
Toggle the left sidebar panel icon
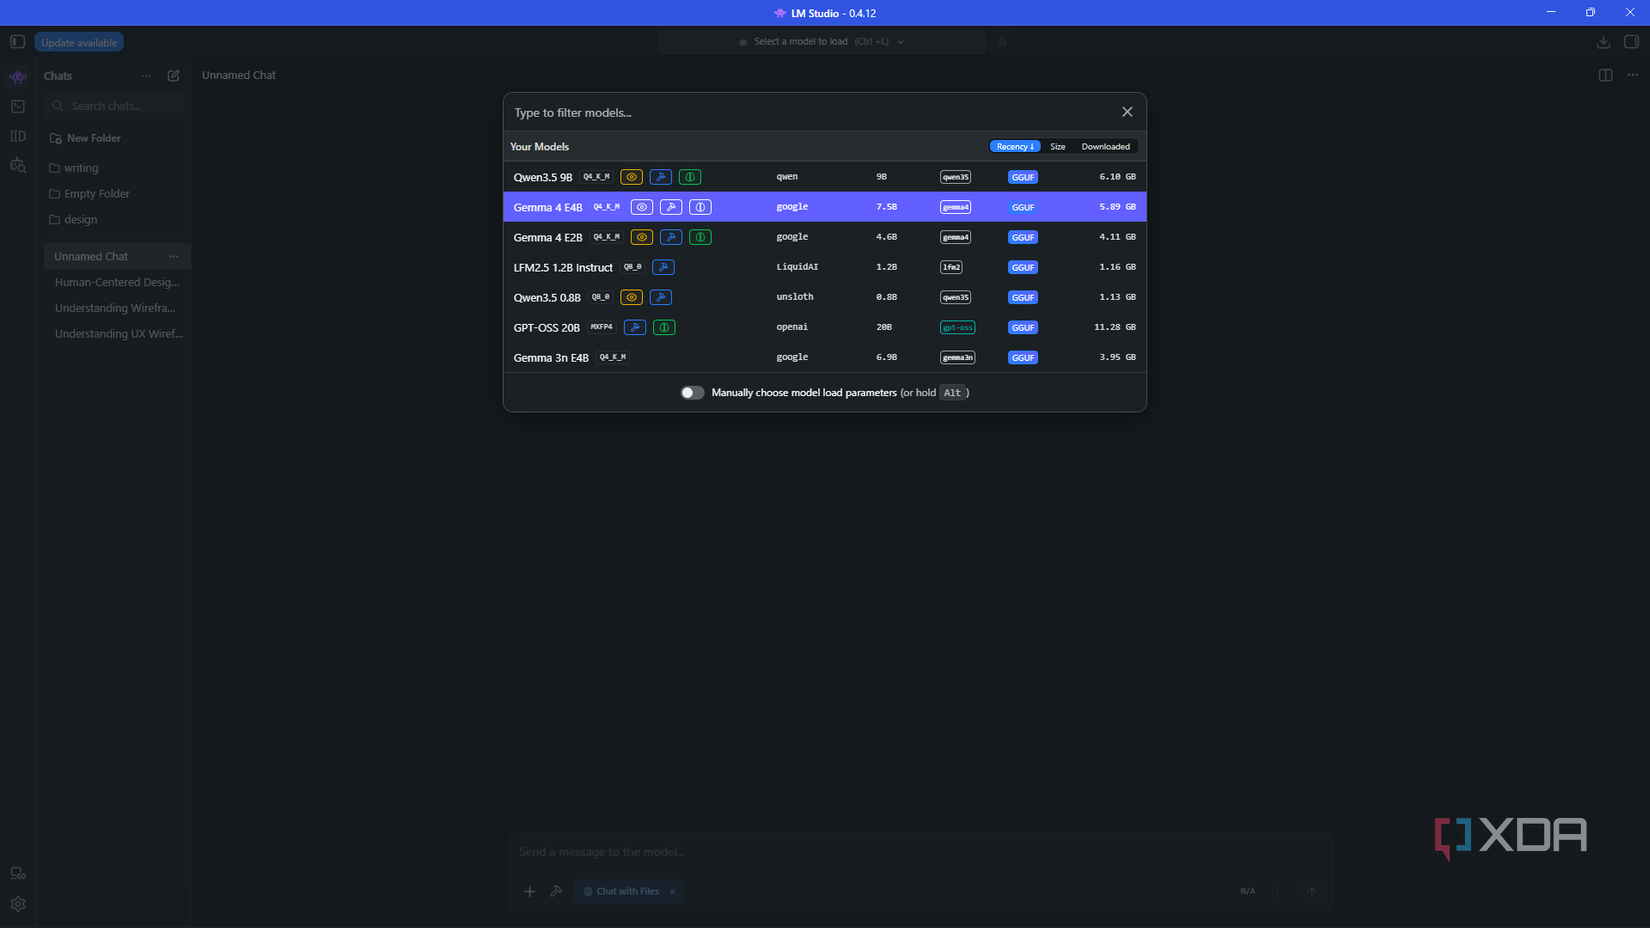pos(17,42)
